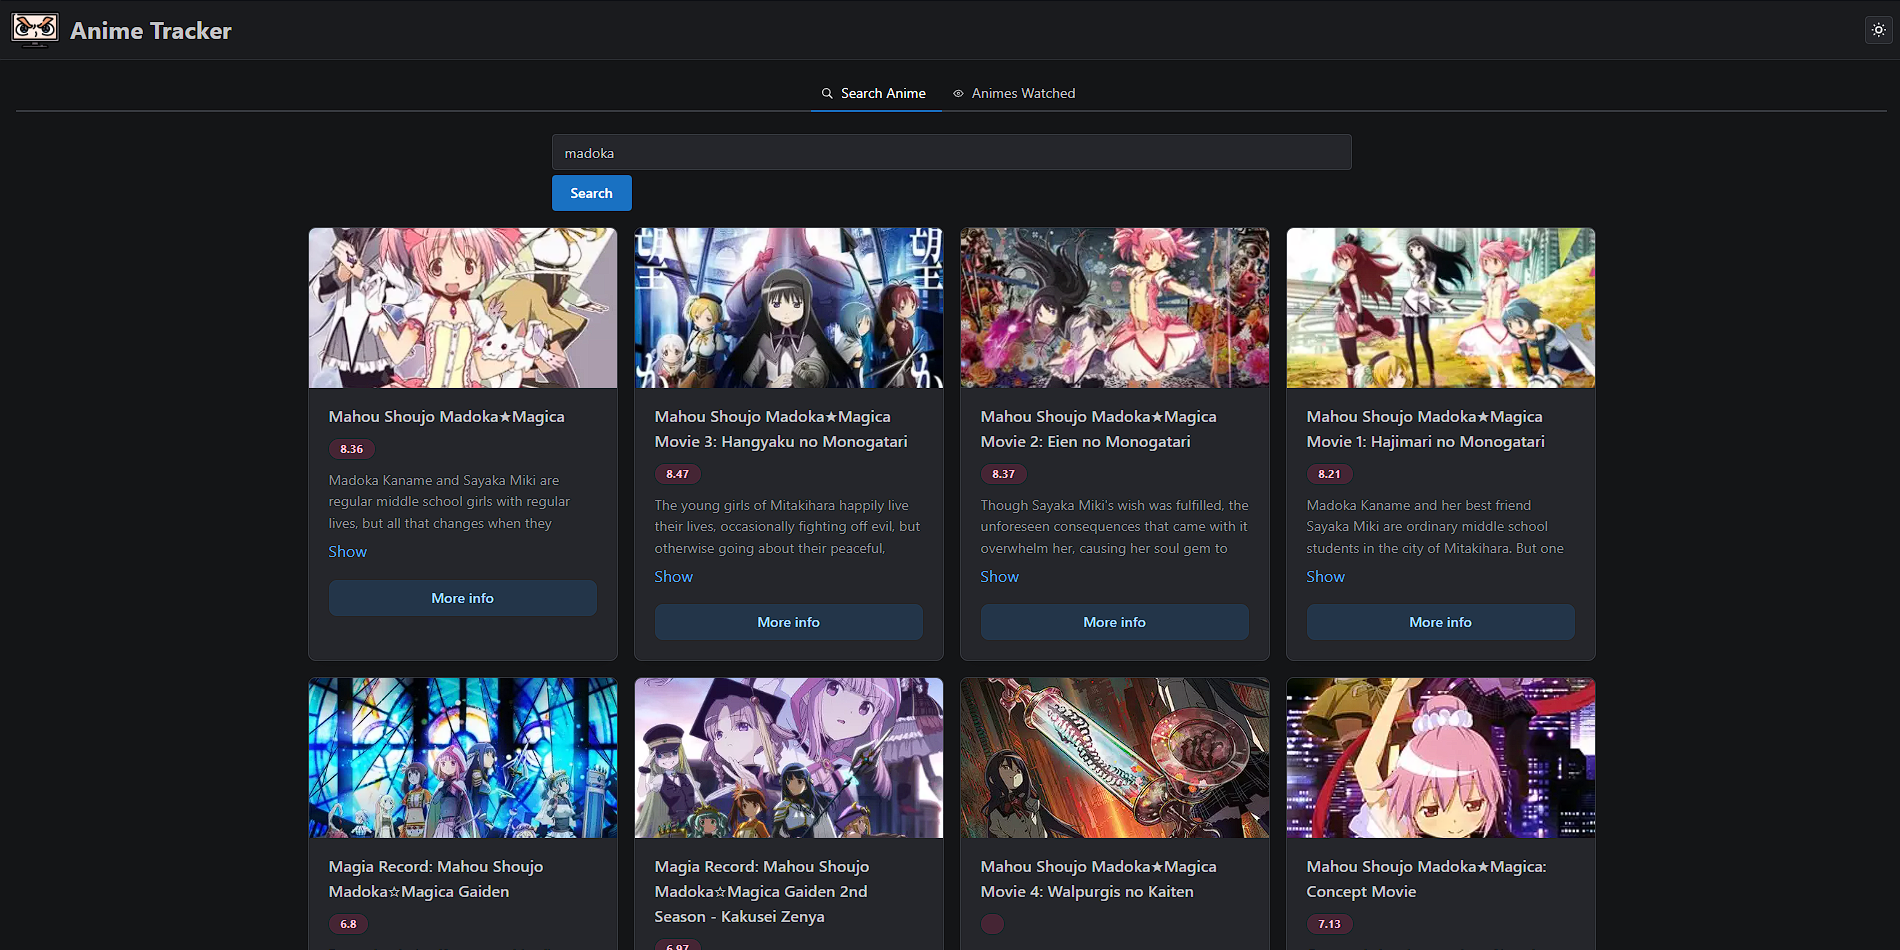
Task: Expand description with Show on Mahou Shoujo Madoka★Magica card
Action: click(348, 552)
